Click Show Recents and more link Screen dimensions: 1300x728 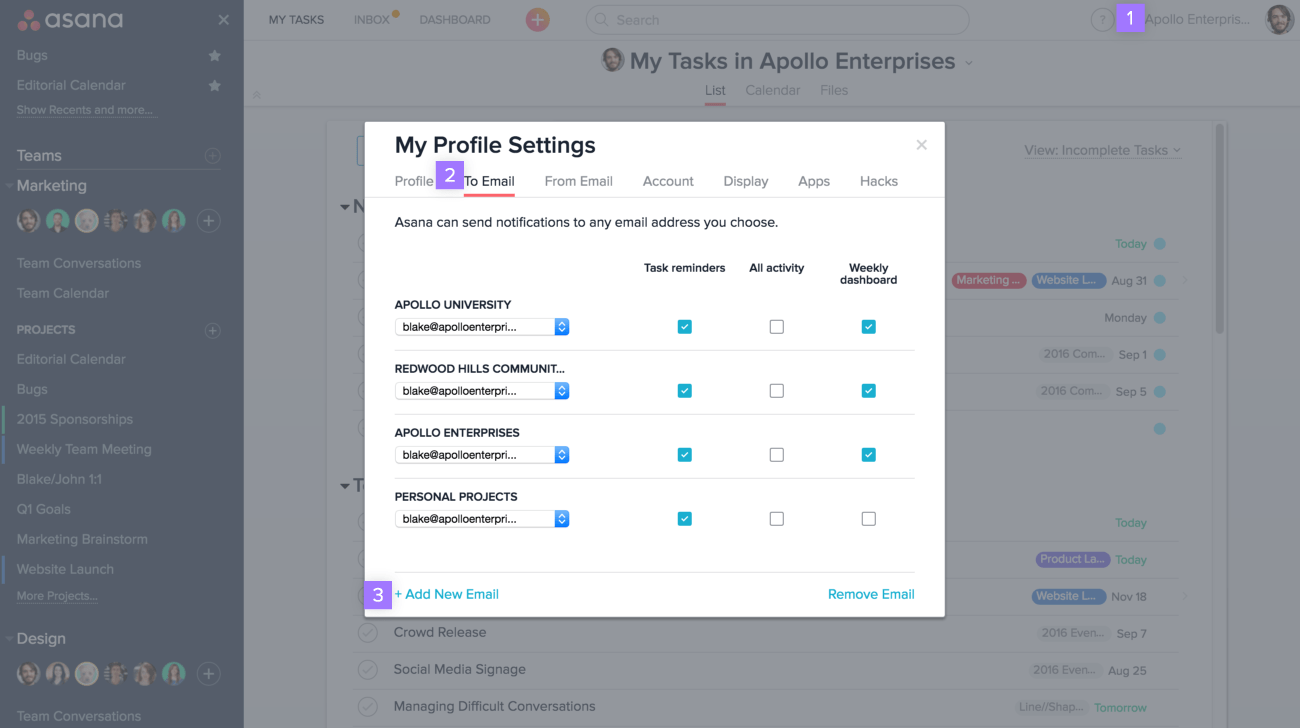(x=85, y=110)
